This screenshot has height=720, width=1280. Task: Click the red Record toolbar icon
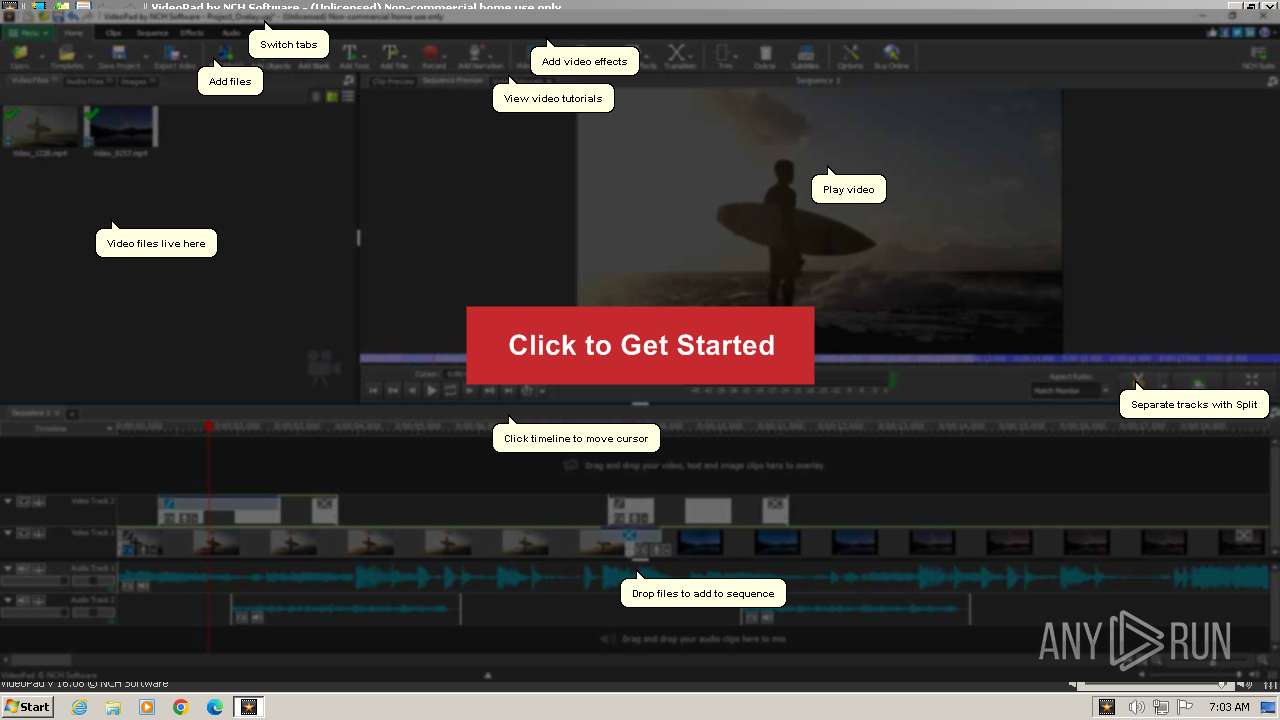(x=433, y=57)
